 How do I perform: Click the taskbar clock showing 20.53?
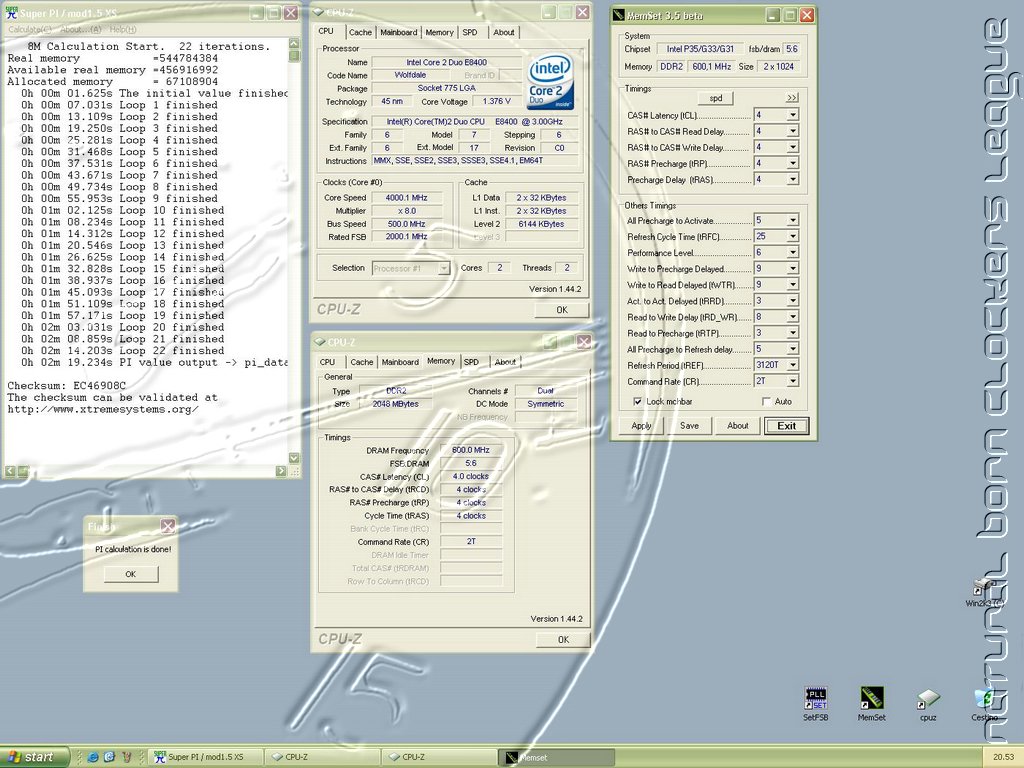pyautogui.click(x=1003, y=757)
